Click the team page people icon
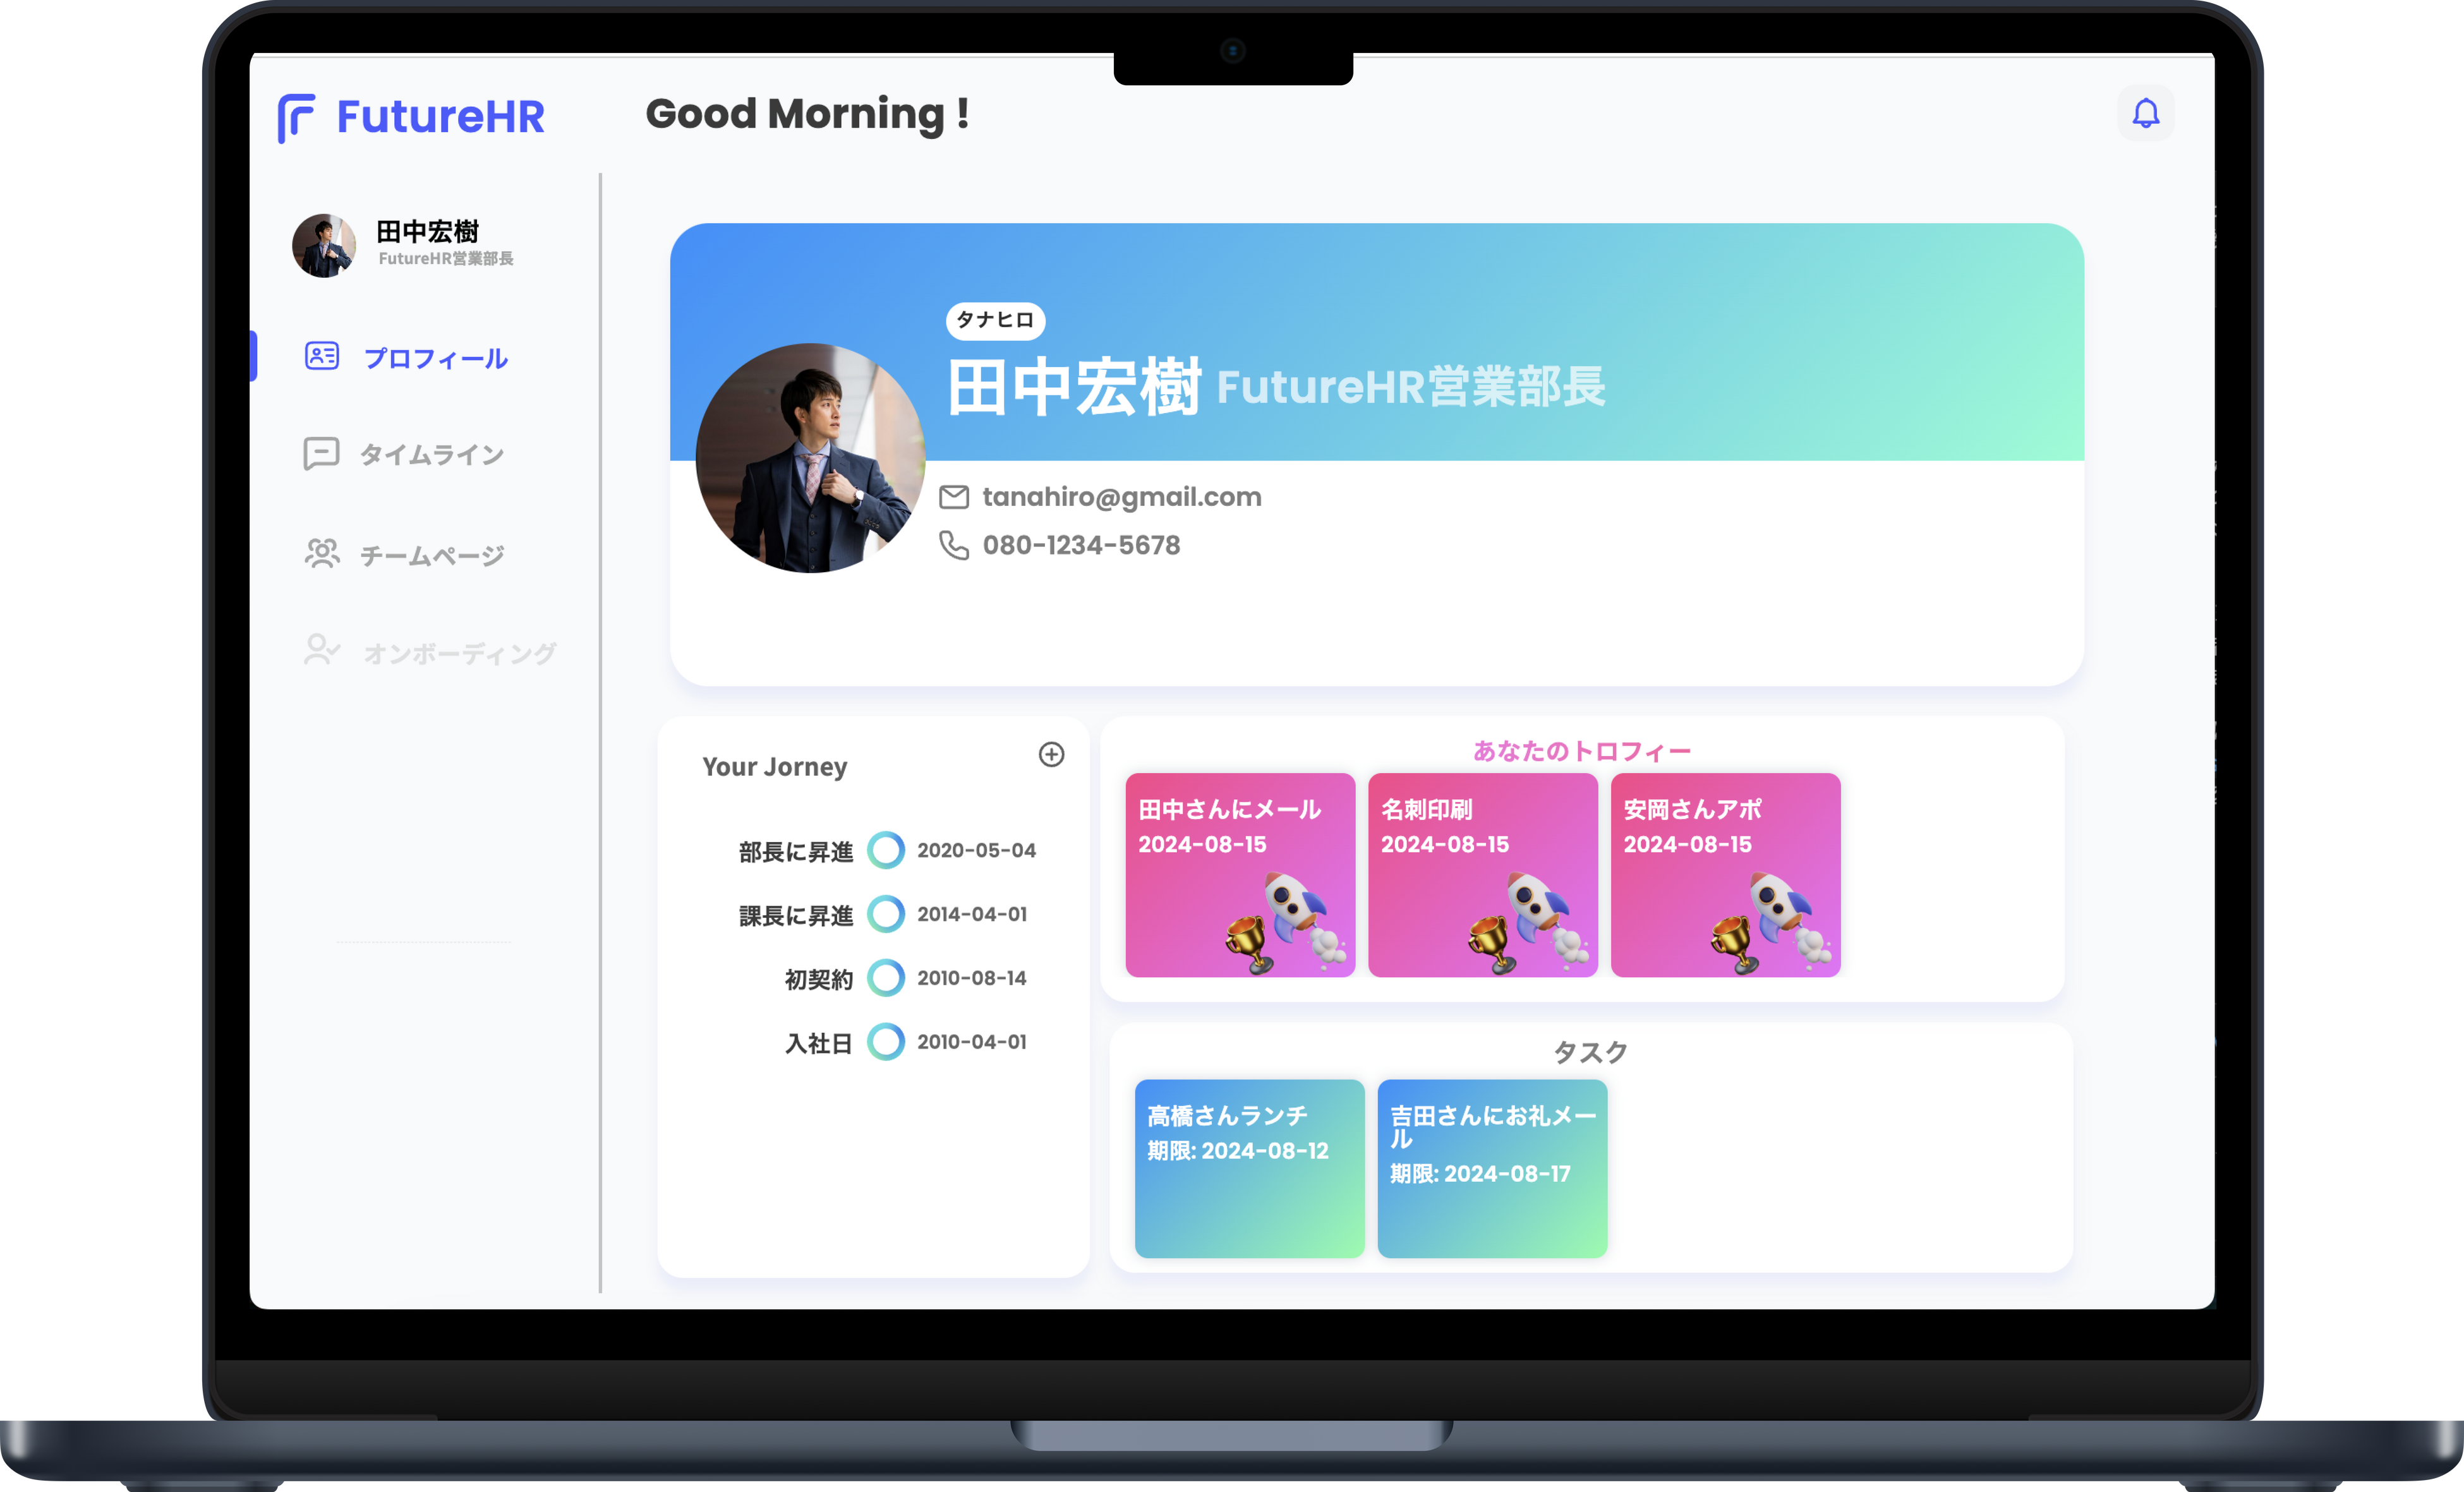The height and width of the screenshot is (1492, 2464). tap(322, 553)
